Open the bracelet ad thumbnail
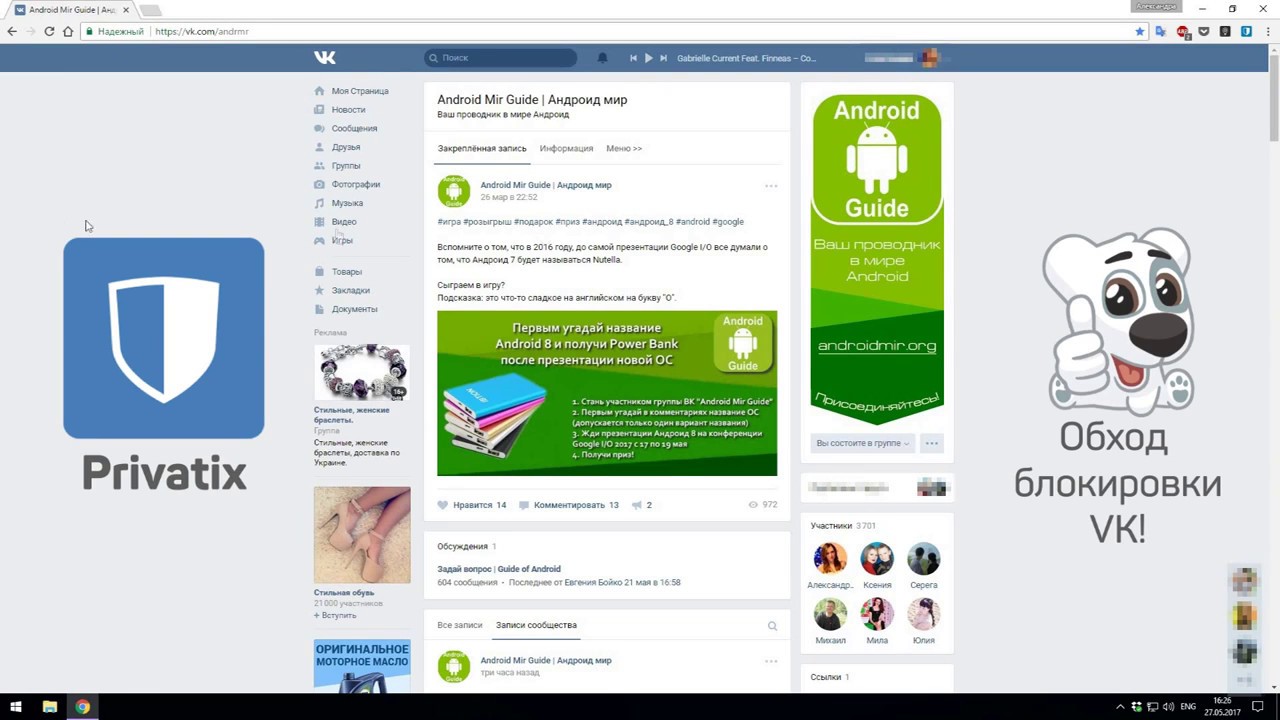 coord(362,372)
